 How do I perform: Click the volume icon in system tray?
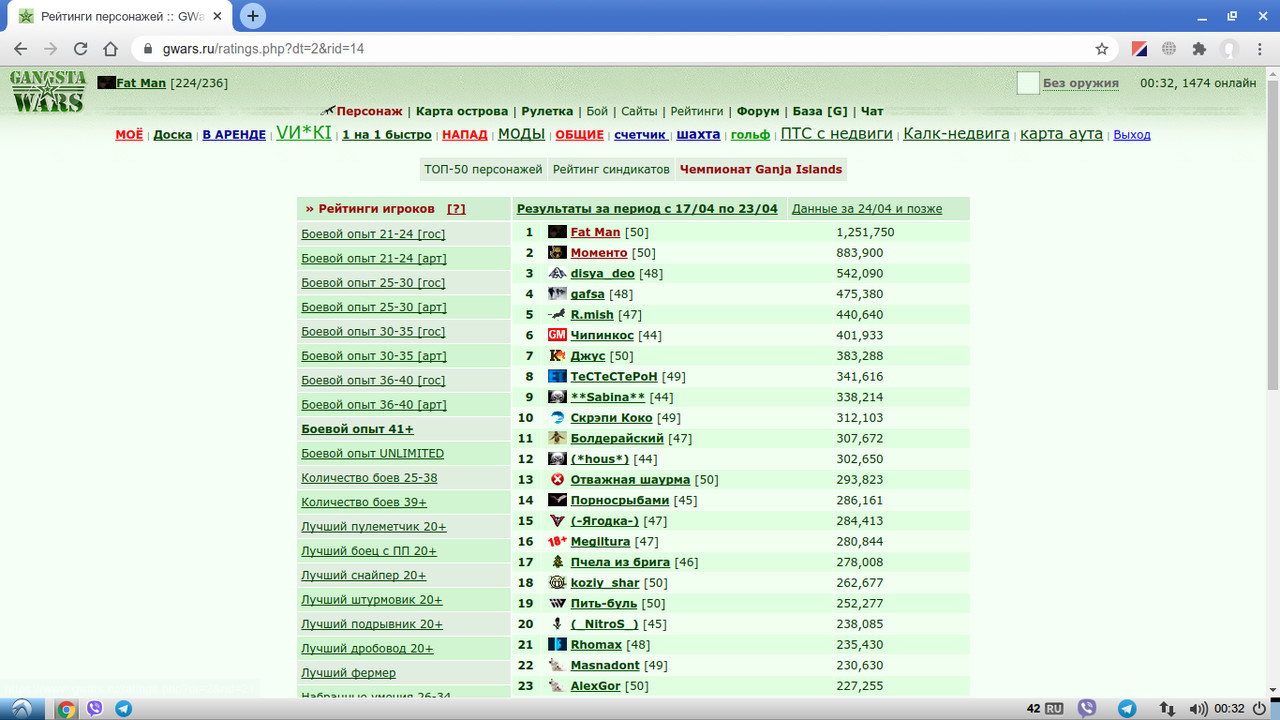tap(1199, 709)
